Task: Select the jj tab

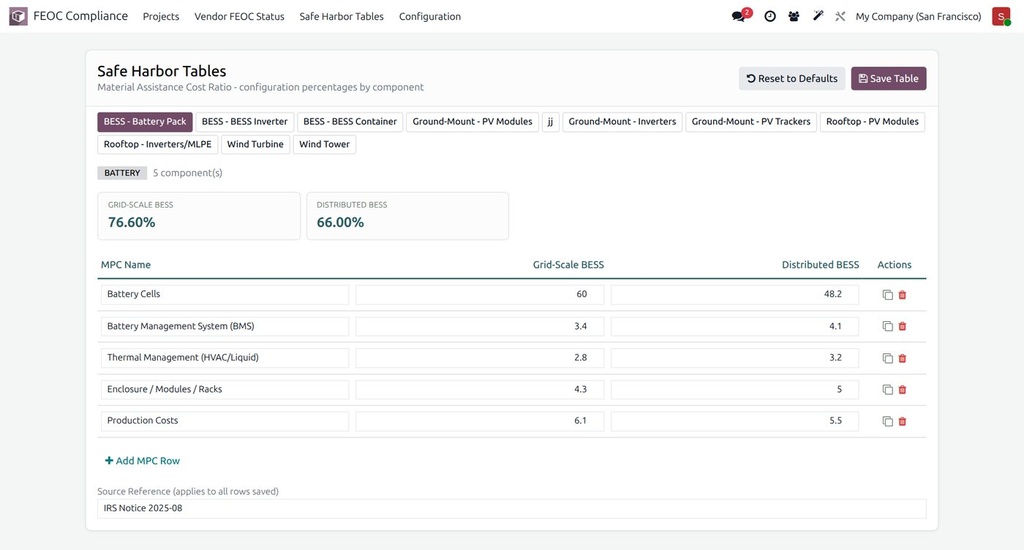Action: pyautogui.click(x=551, y=121)
